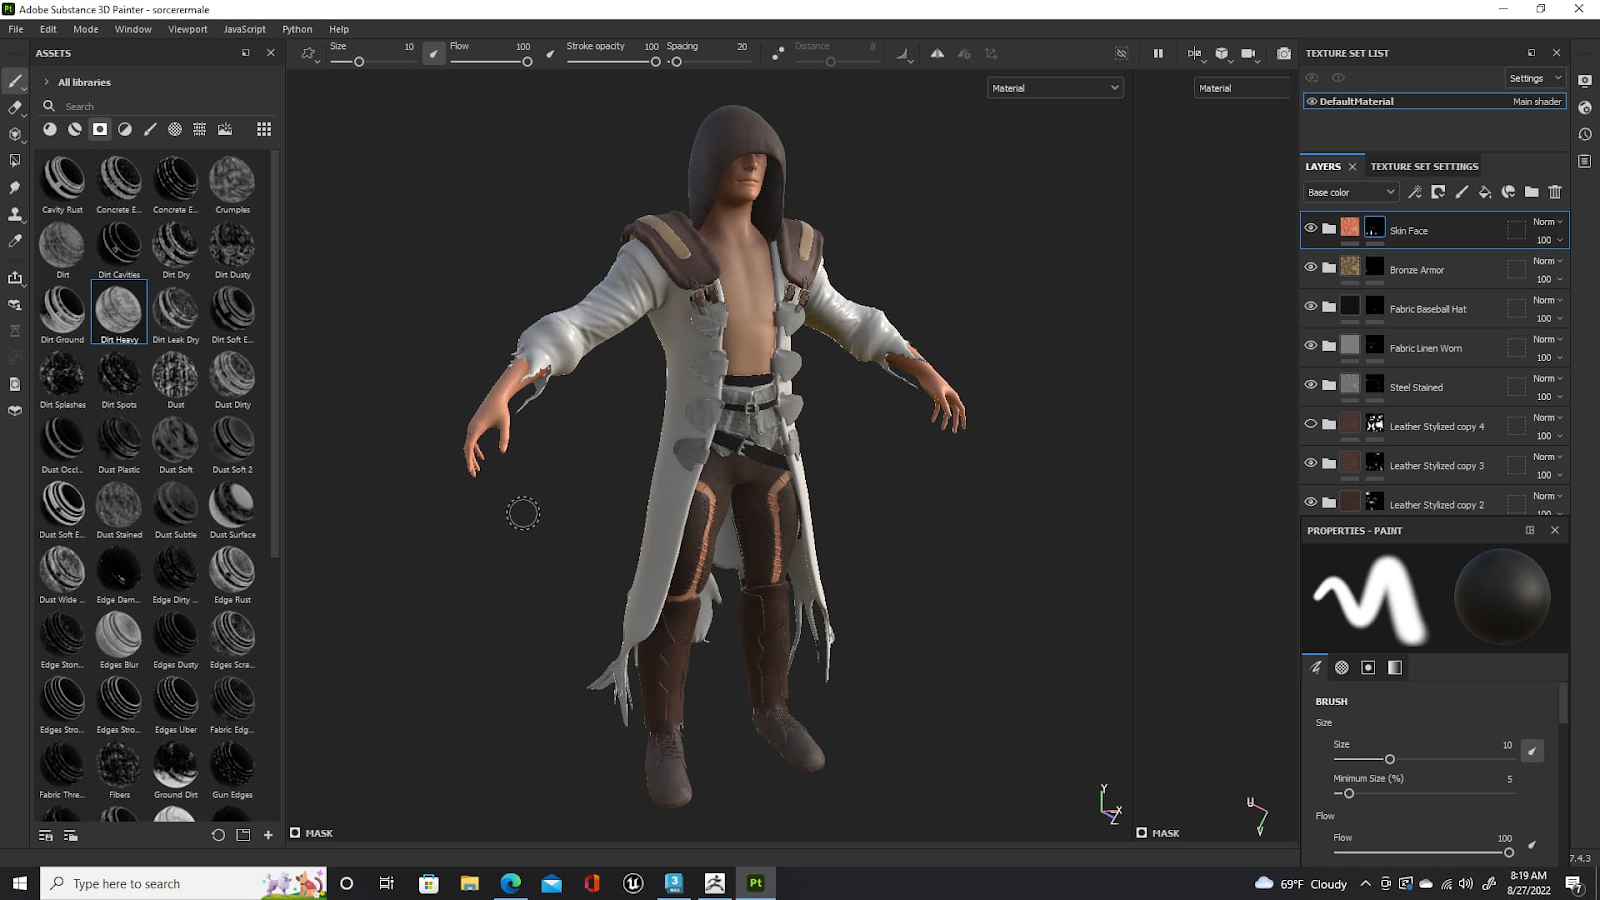Add a paint layer
This screenshot has width=1600, height=900.
[x=1461, y=192]
